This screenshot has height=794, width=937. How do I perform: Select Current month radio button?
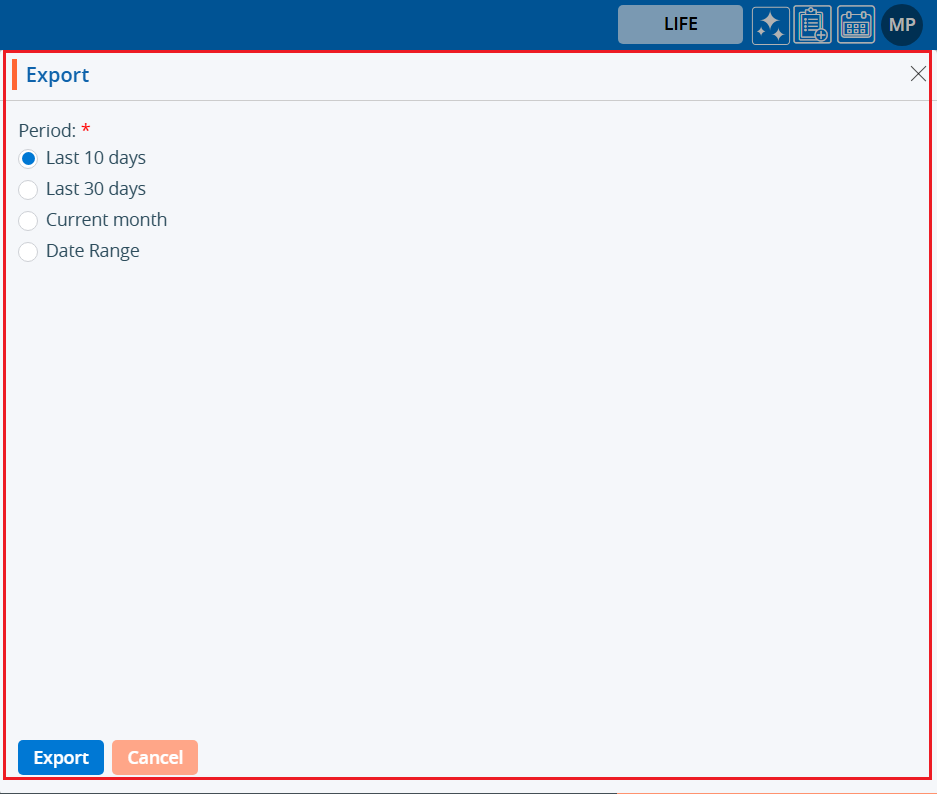(28, 220)
